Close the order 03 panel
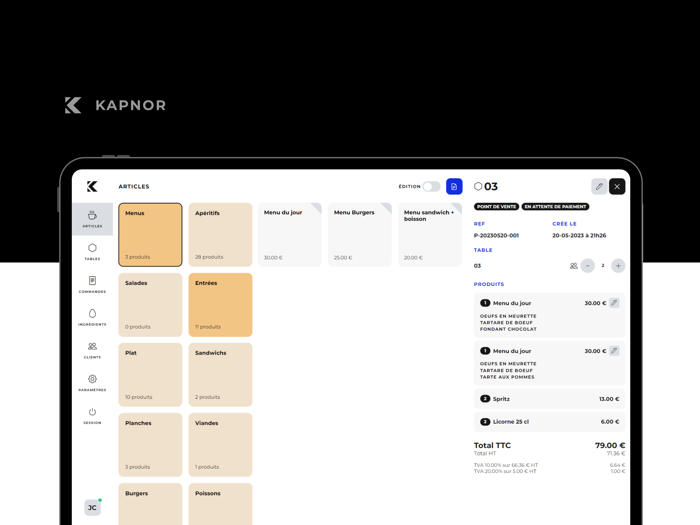Viewport: 700px width, 525px height. pos(617,186)
